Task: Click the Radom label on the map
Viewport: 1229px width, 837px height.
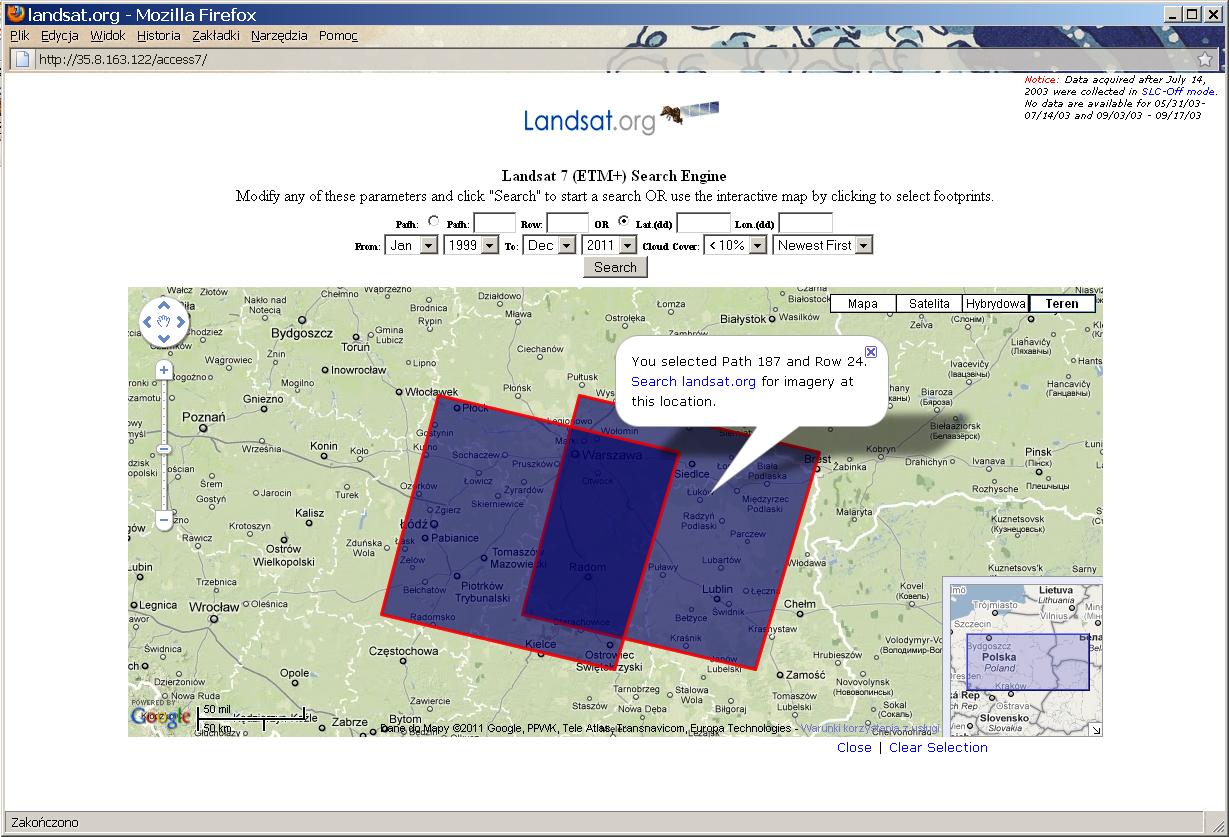Action: pos(587,567)
